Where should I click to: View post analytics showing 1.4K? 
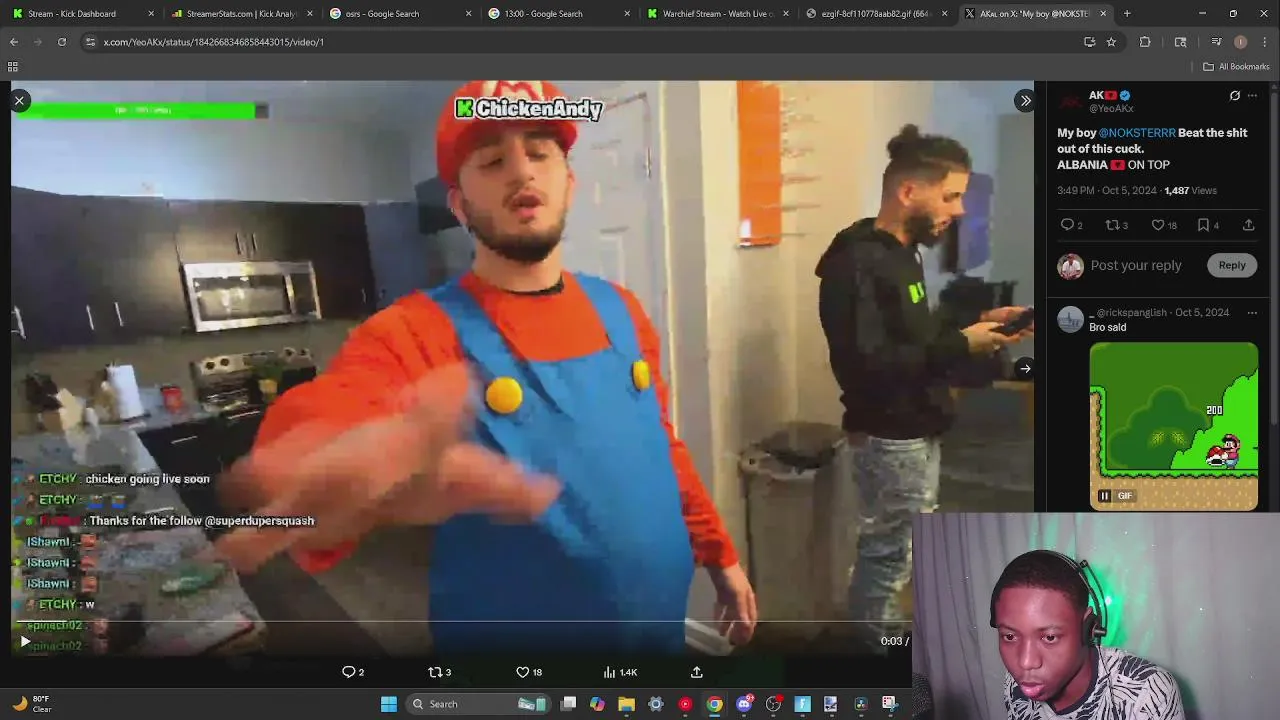click(620, 672)
